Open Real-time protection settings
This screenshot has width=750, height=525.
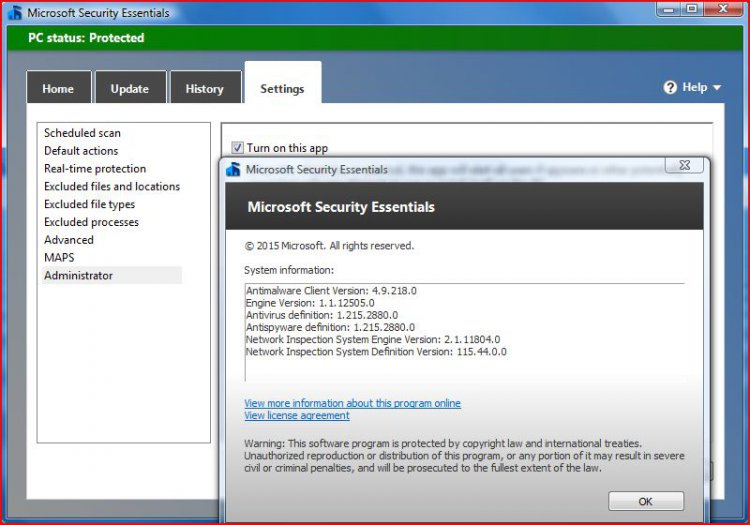[x=95, y=168]
